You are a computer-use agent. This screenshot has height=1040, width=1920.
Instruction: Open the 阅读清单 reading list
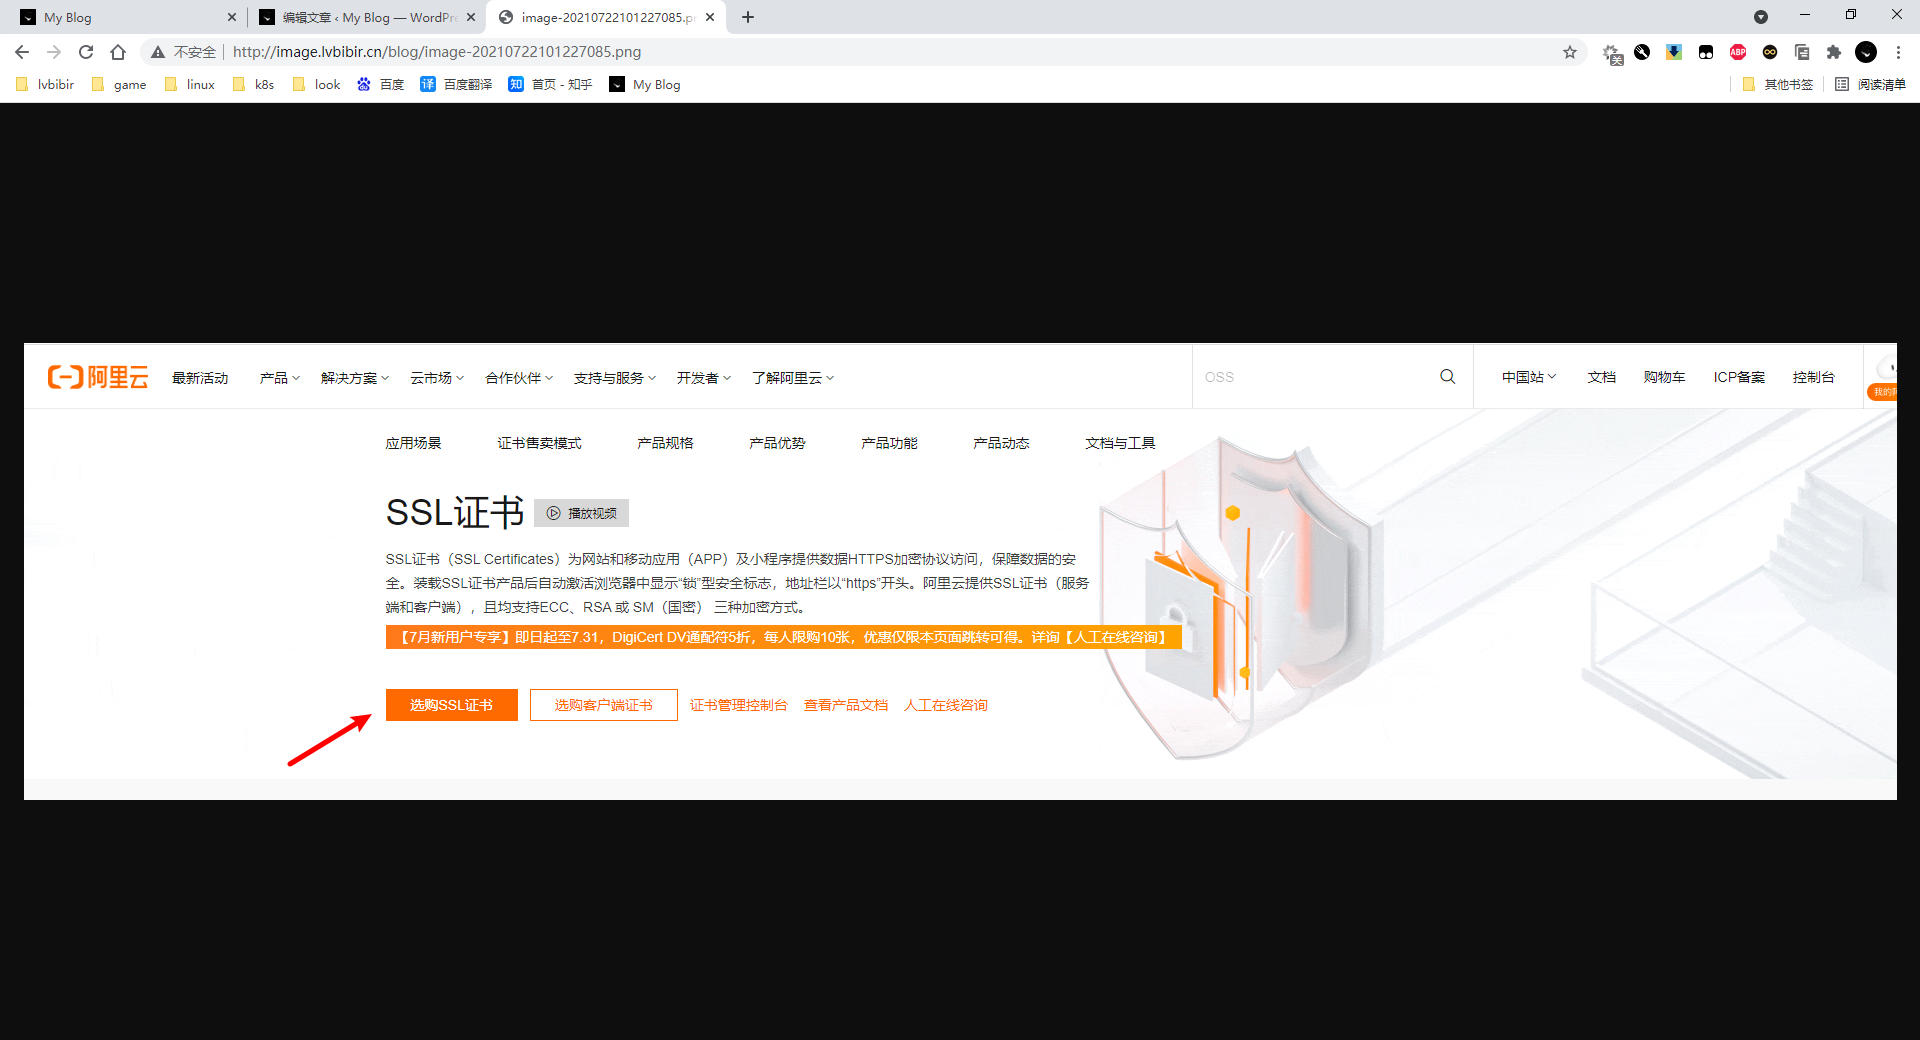[x=1871, y=85]
